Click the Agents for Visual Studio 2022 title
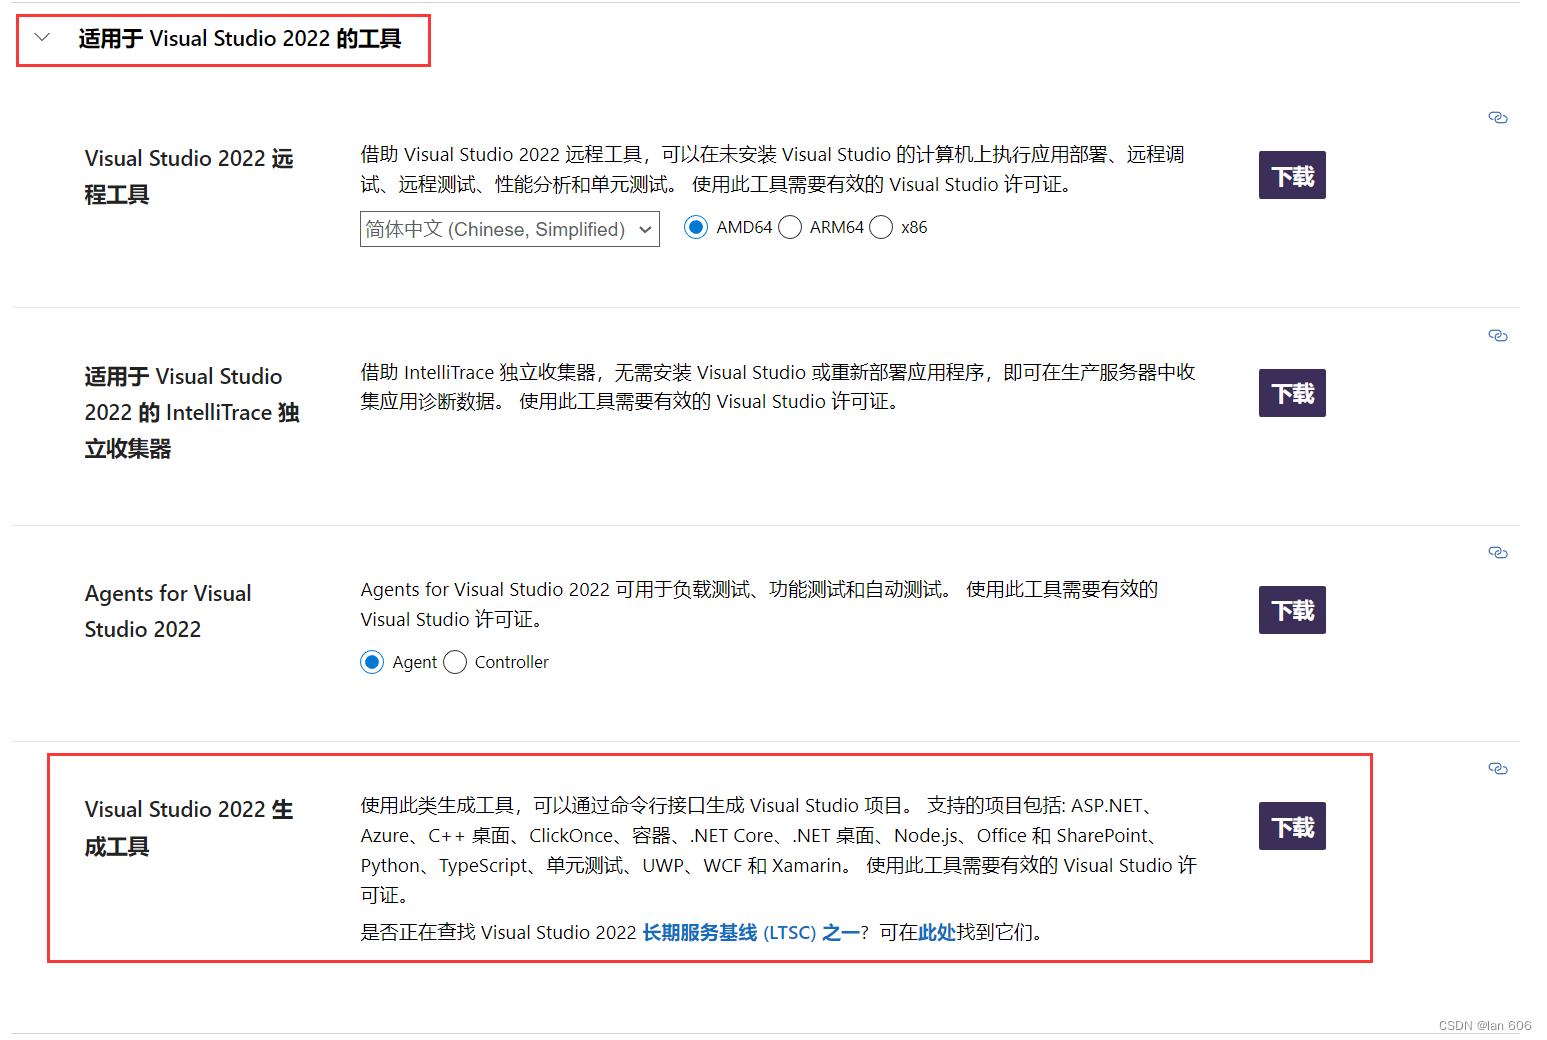Image resolution: width=1547 pixels, height=1040 pixels. (168, 611)
